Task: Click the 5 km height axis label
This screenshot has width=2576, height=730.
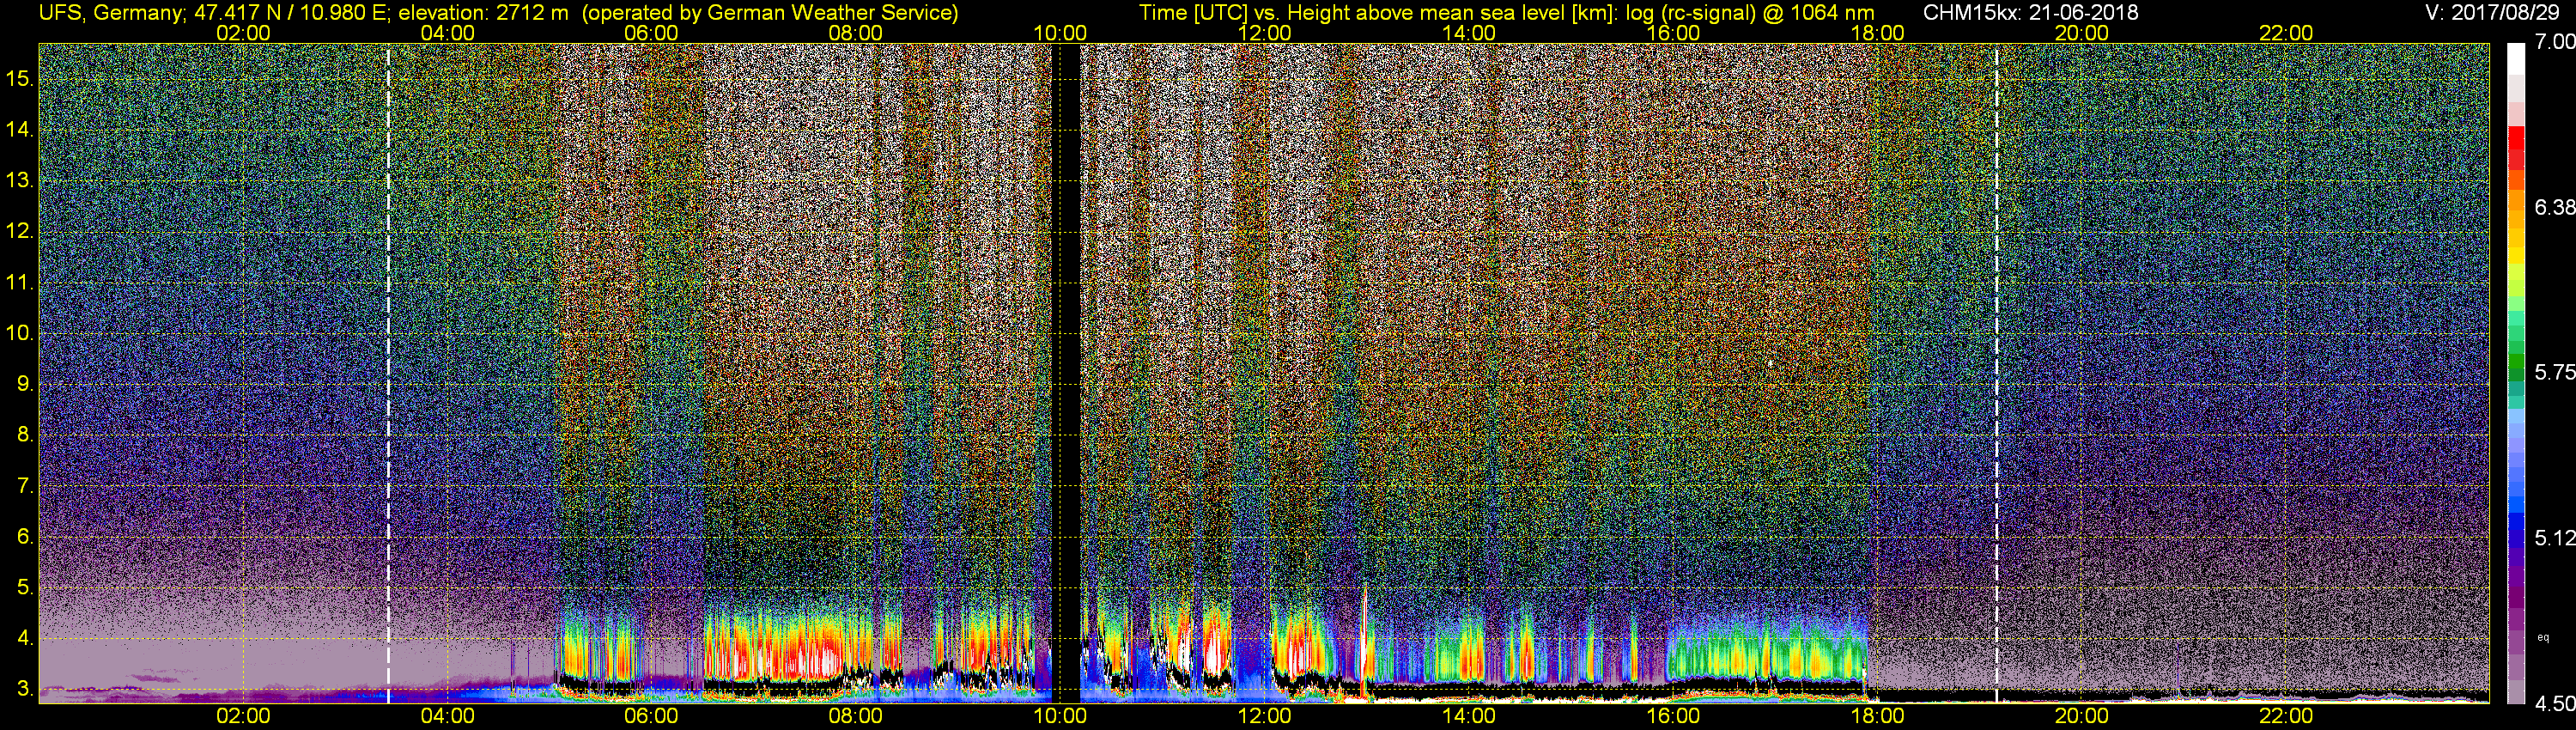Action: [x=23, y=588]
